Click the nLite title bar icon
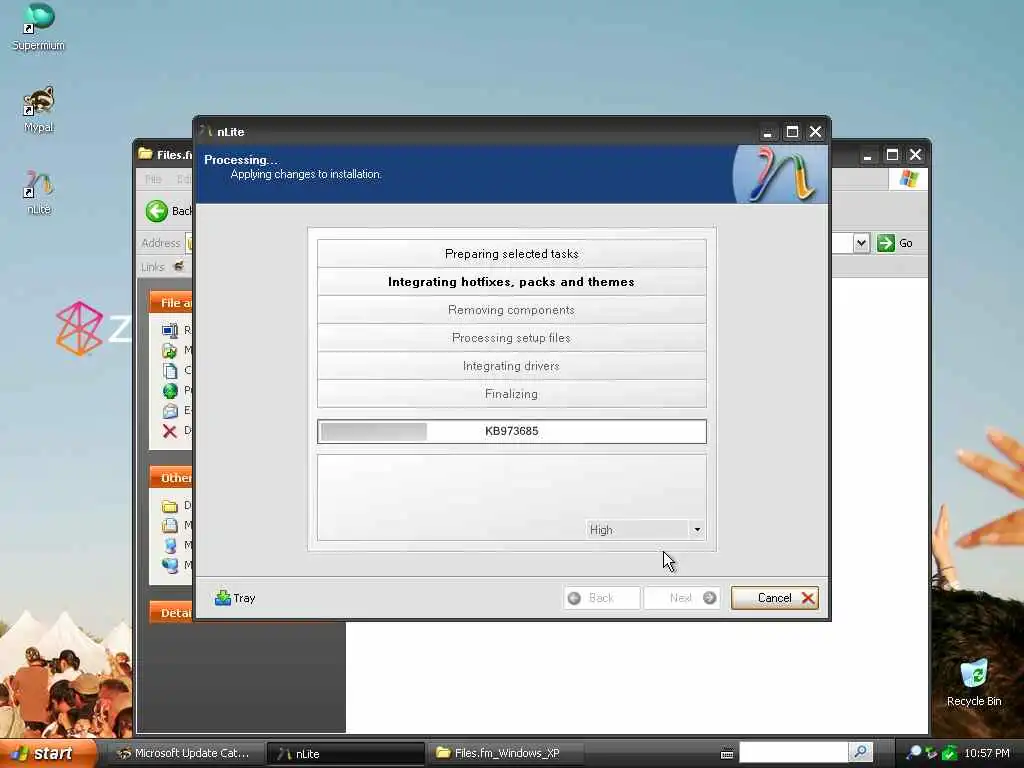This screenshot has height=768, width=1024. coord(207,131)
